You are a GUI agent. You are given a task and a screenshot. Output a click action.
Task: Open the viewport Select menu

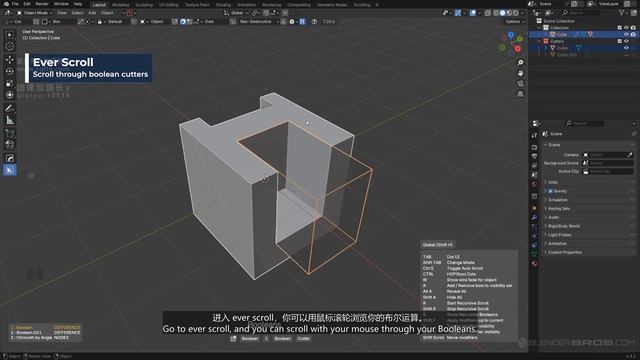coord(77,13)
